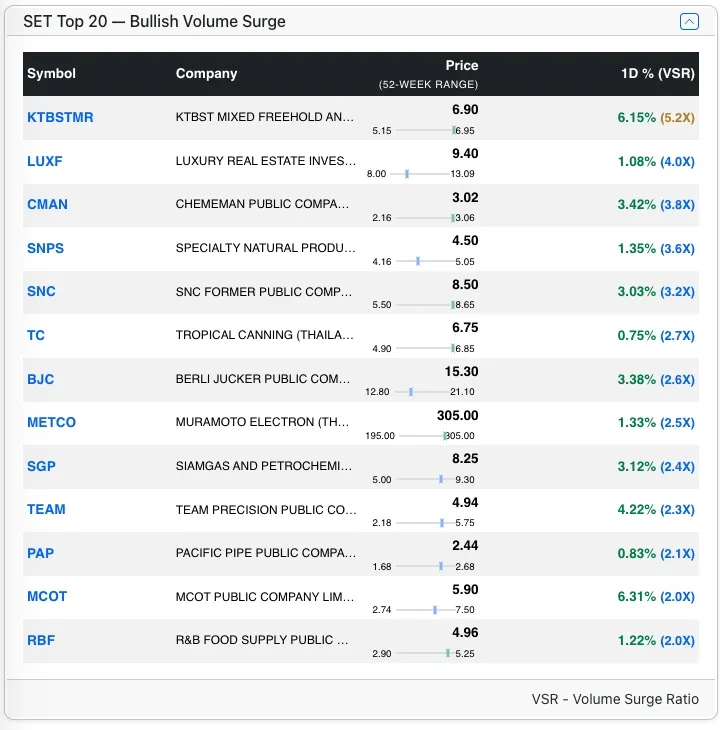The height and width of the screenshot is (730, 726).
Task: Click LUXF 52-week range bar
Action: [420, 174]
